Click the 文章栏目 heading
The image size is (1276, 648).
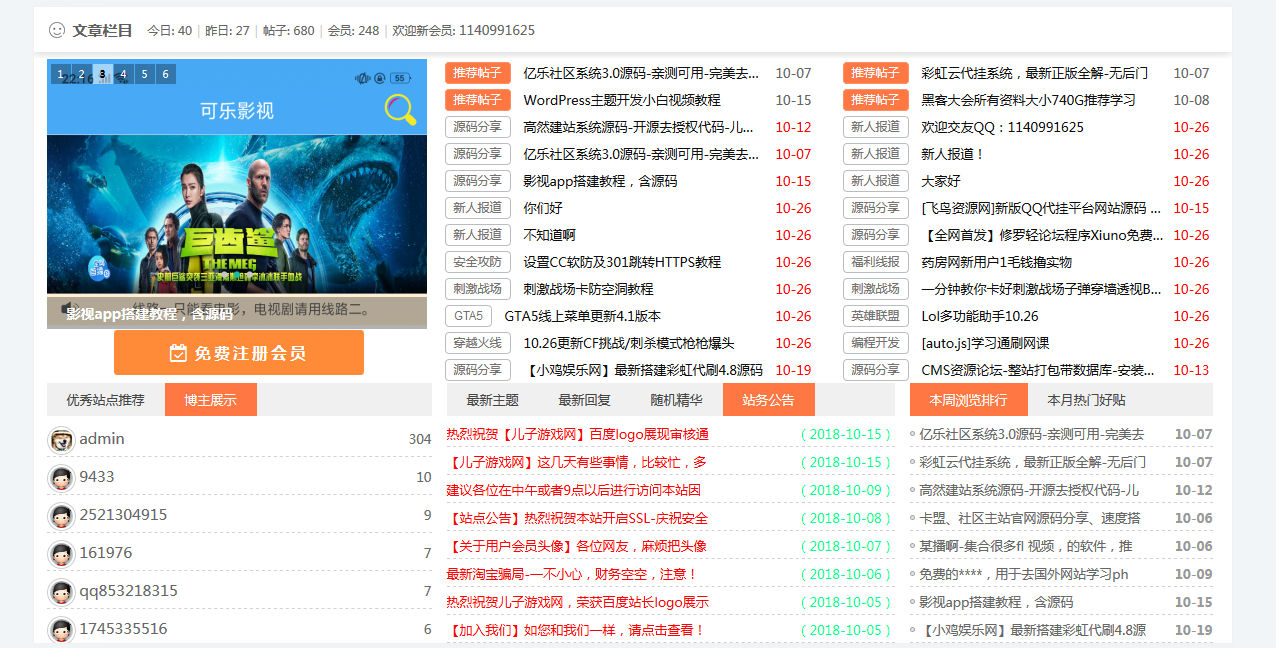pyautogui.click(x=102, y=31)
